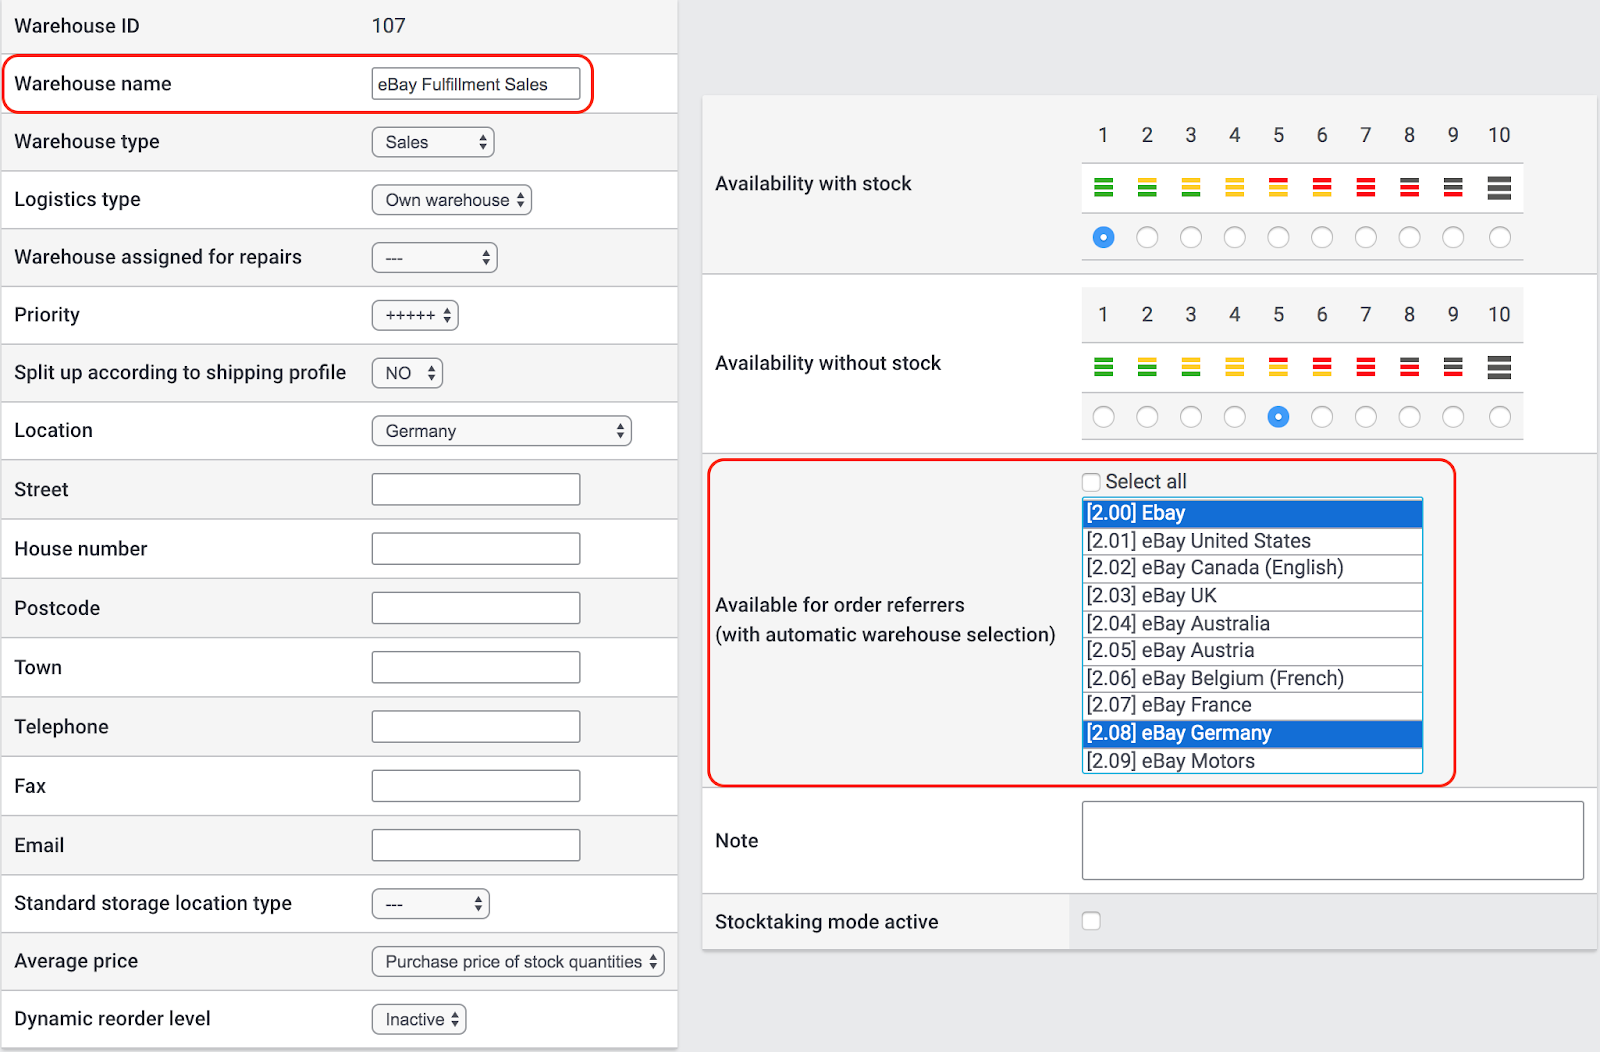
Task: Open Split up according to shipping profile dropdown
Action: (407, 373)
